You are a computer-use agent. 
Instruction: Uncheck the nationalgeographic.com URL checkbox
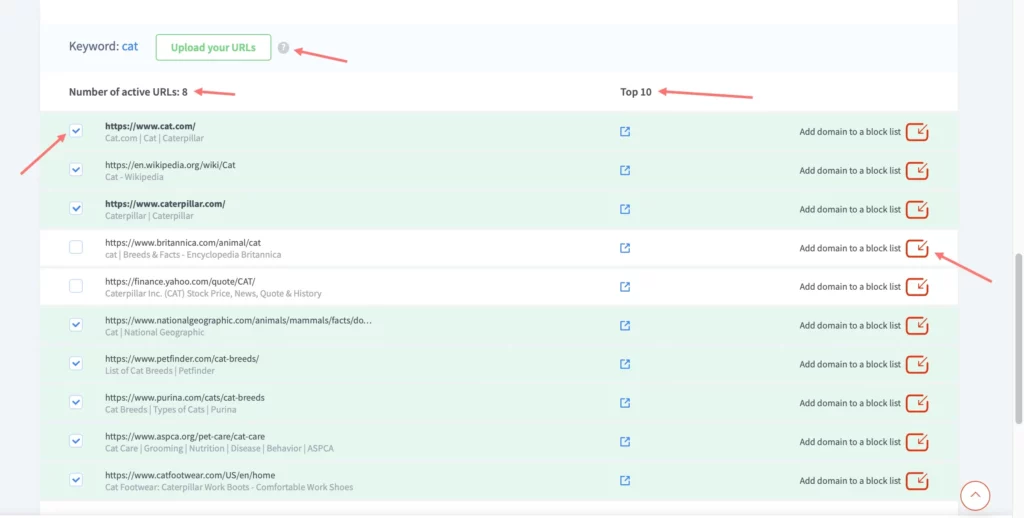(76, 325)
